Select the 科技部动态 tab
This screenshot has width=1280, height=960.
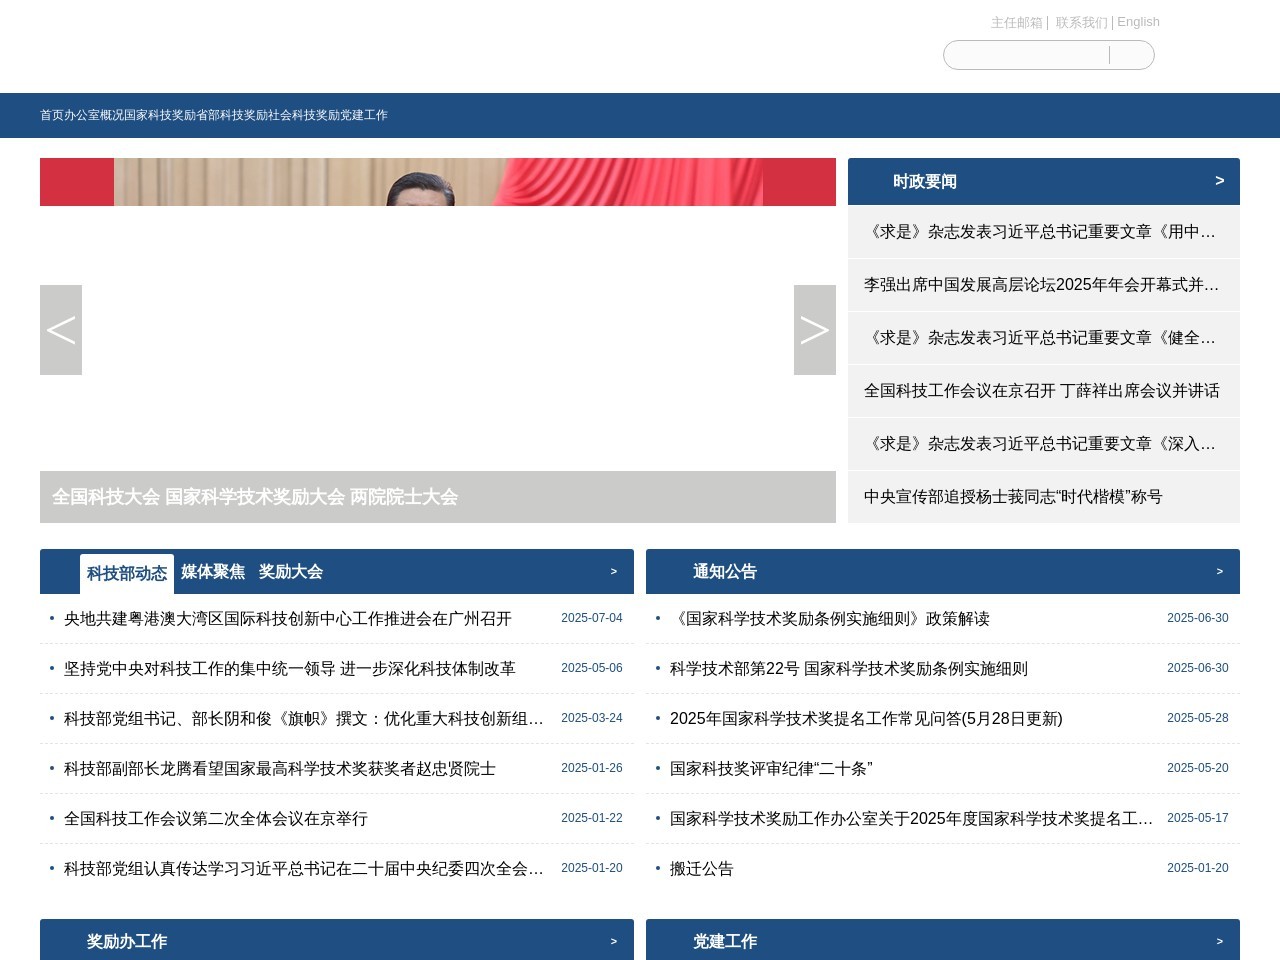[x=127, y=572]
